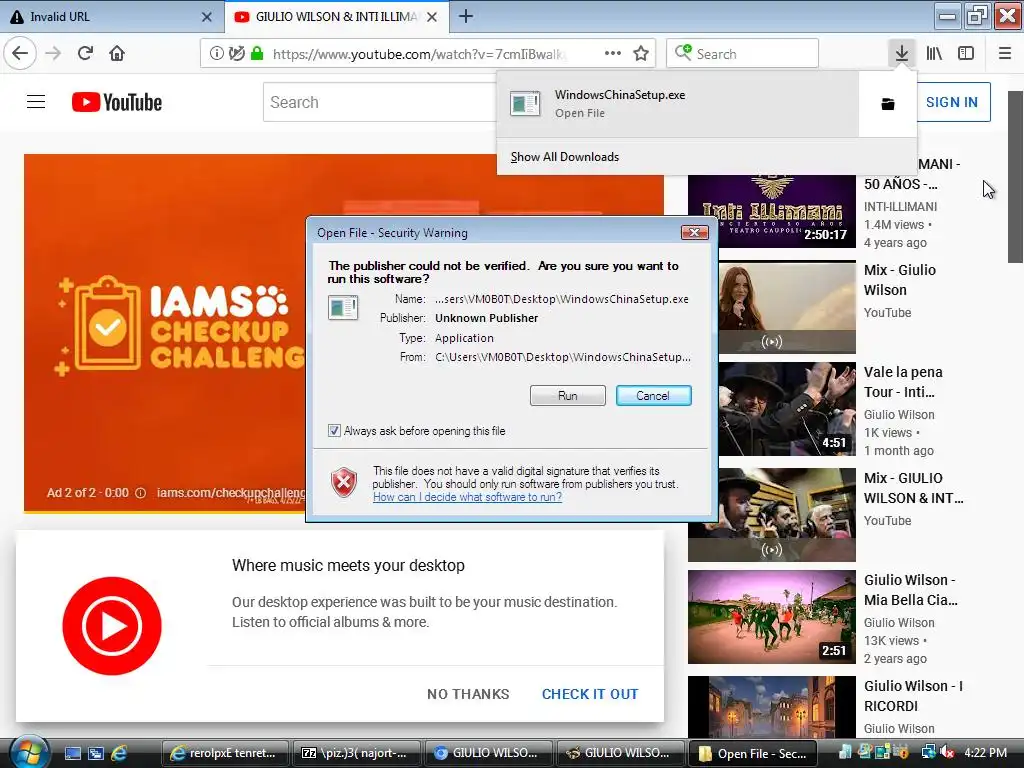Open containing folder for WindowsChinaSetup.exe
Image resolution: width=1024 pixels, height=768 pixels.
click(888, 104)
